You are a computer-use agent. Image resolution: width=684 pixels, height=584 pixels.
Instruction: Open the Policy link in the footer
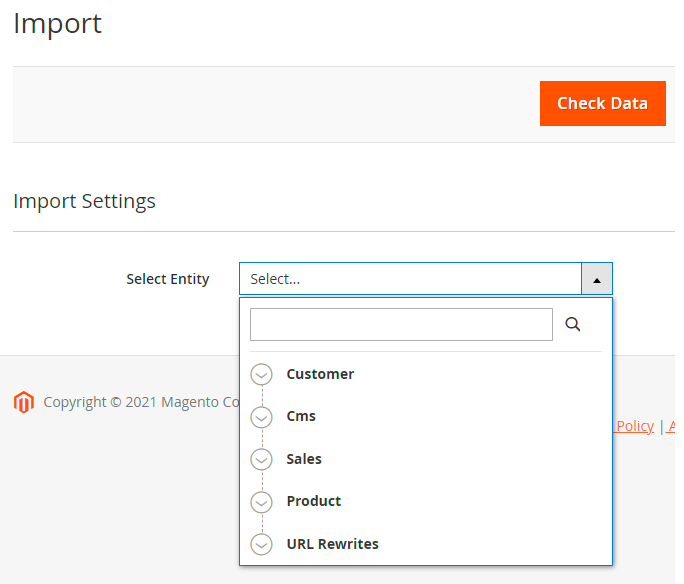tap(634, 426)
